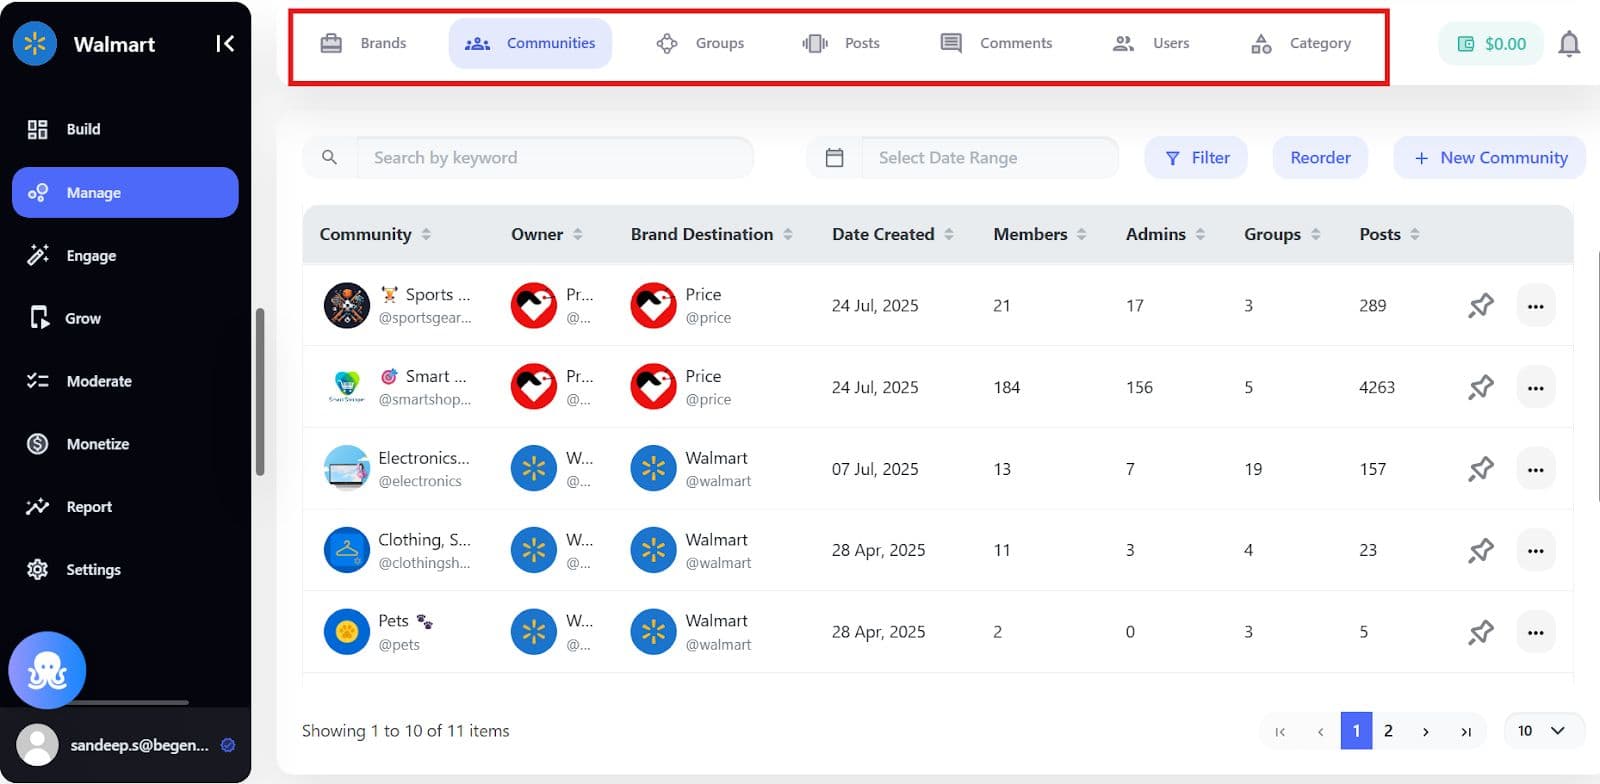
Task: Click the Pets community paw avatar
Action: (347, 632)
